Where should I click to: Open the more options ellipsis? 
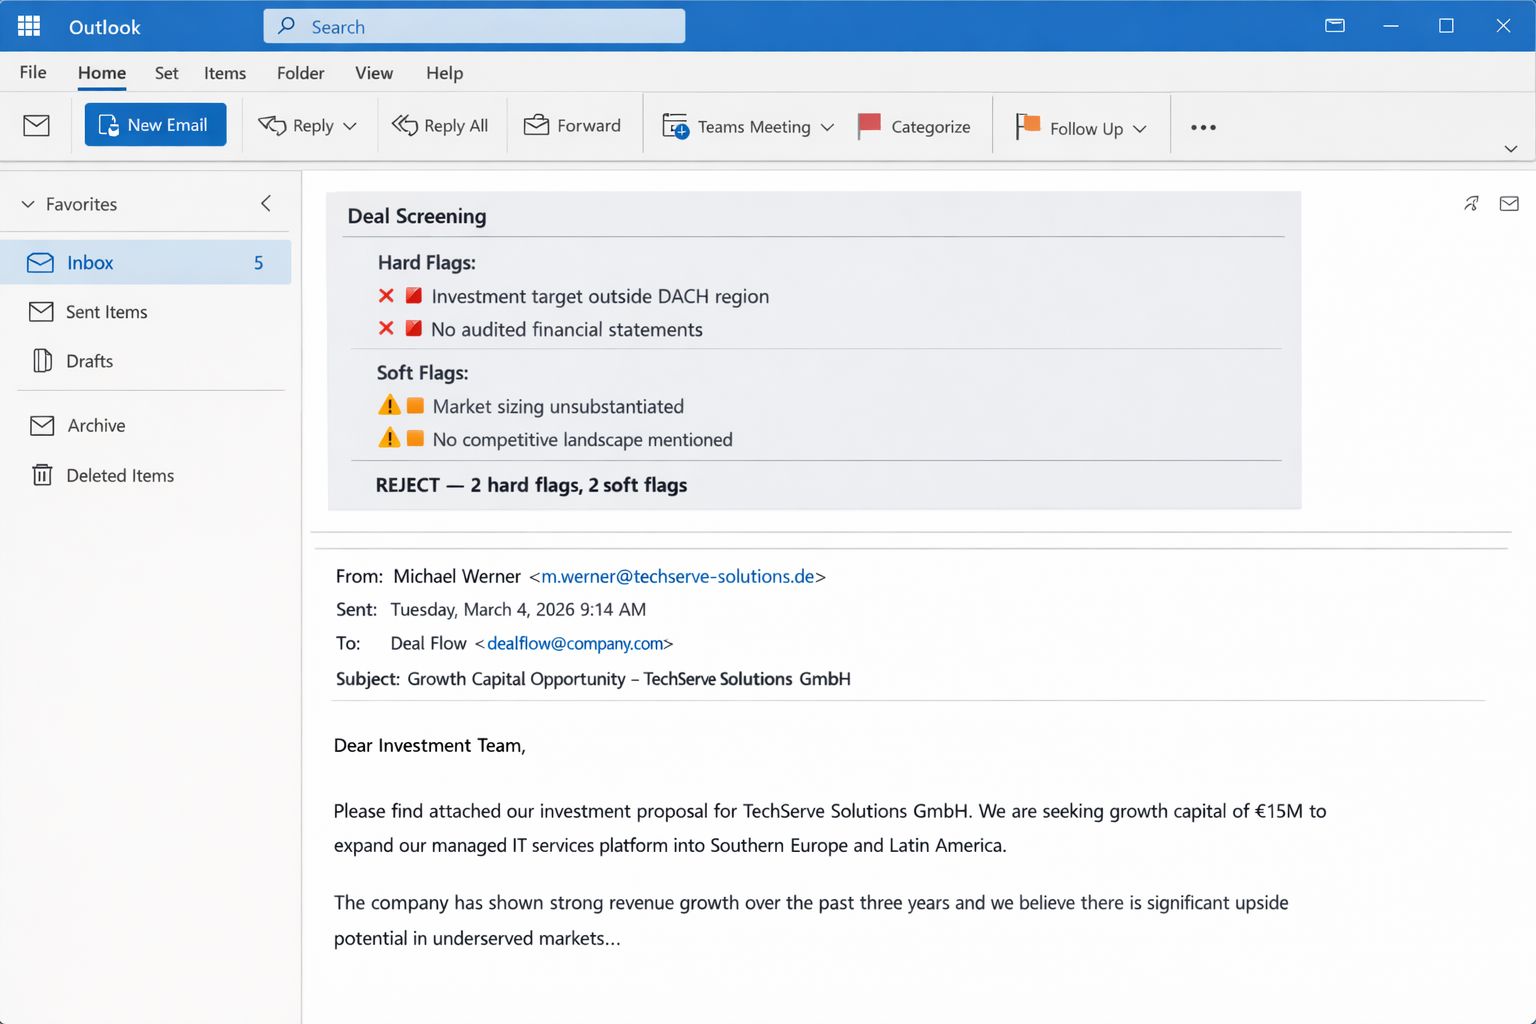pyautogui.click(x=1203, y=127)
